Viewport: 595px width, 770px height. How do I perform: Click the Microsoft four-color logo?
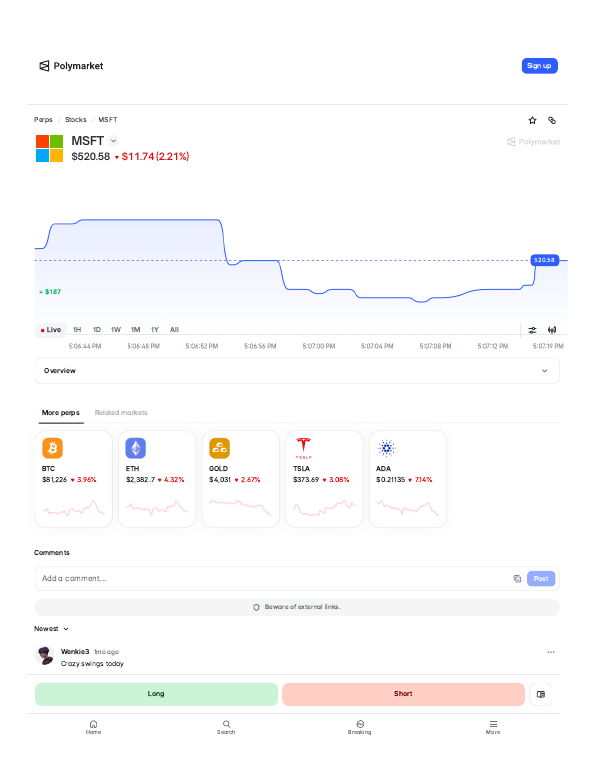(49, 148)
